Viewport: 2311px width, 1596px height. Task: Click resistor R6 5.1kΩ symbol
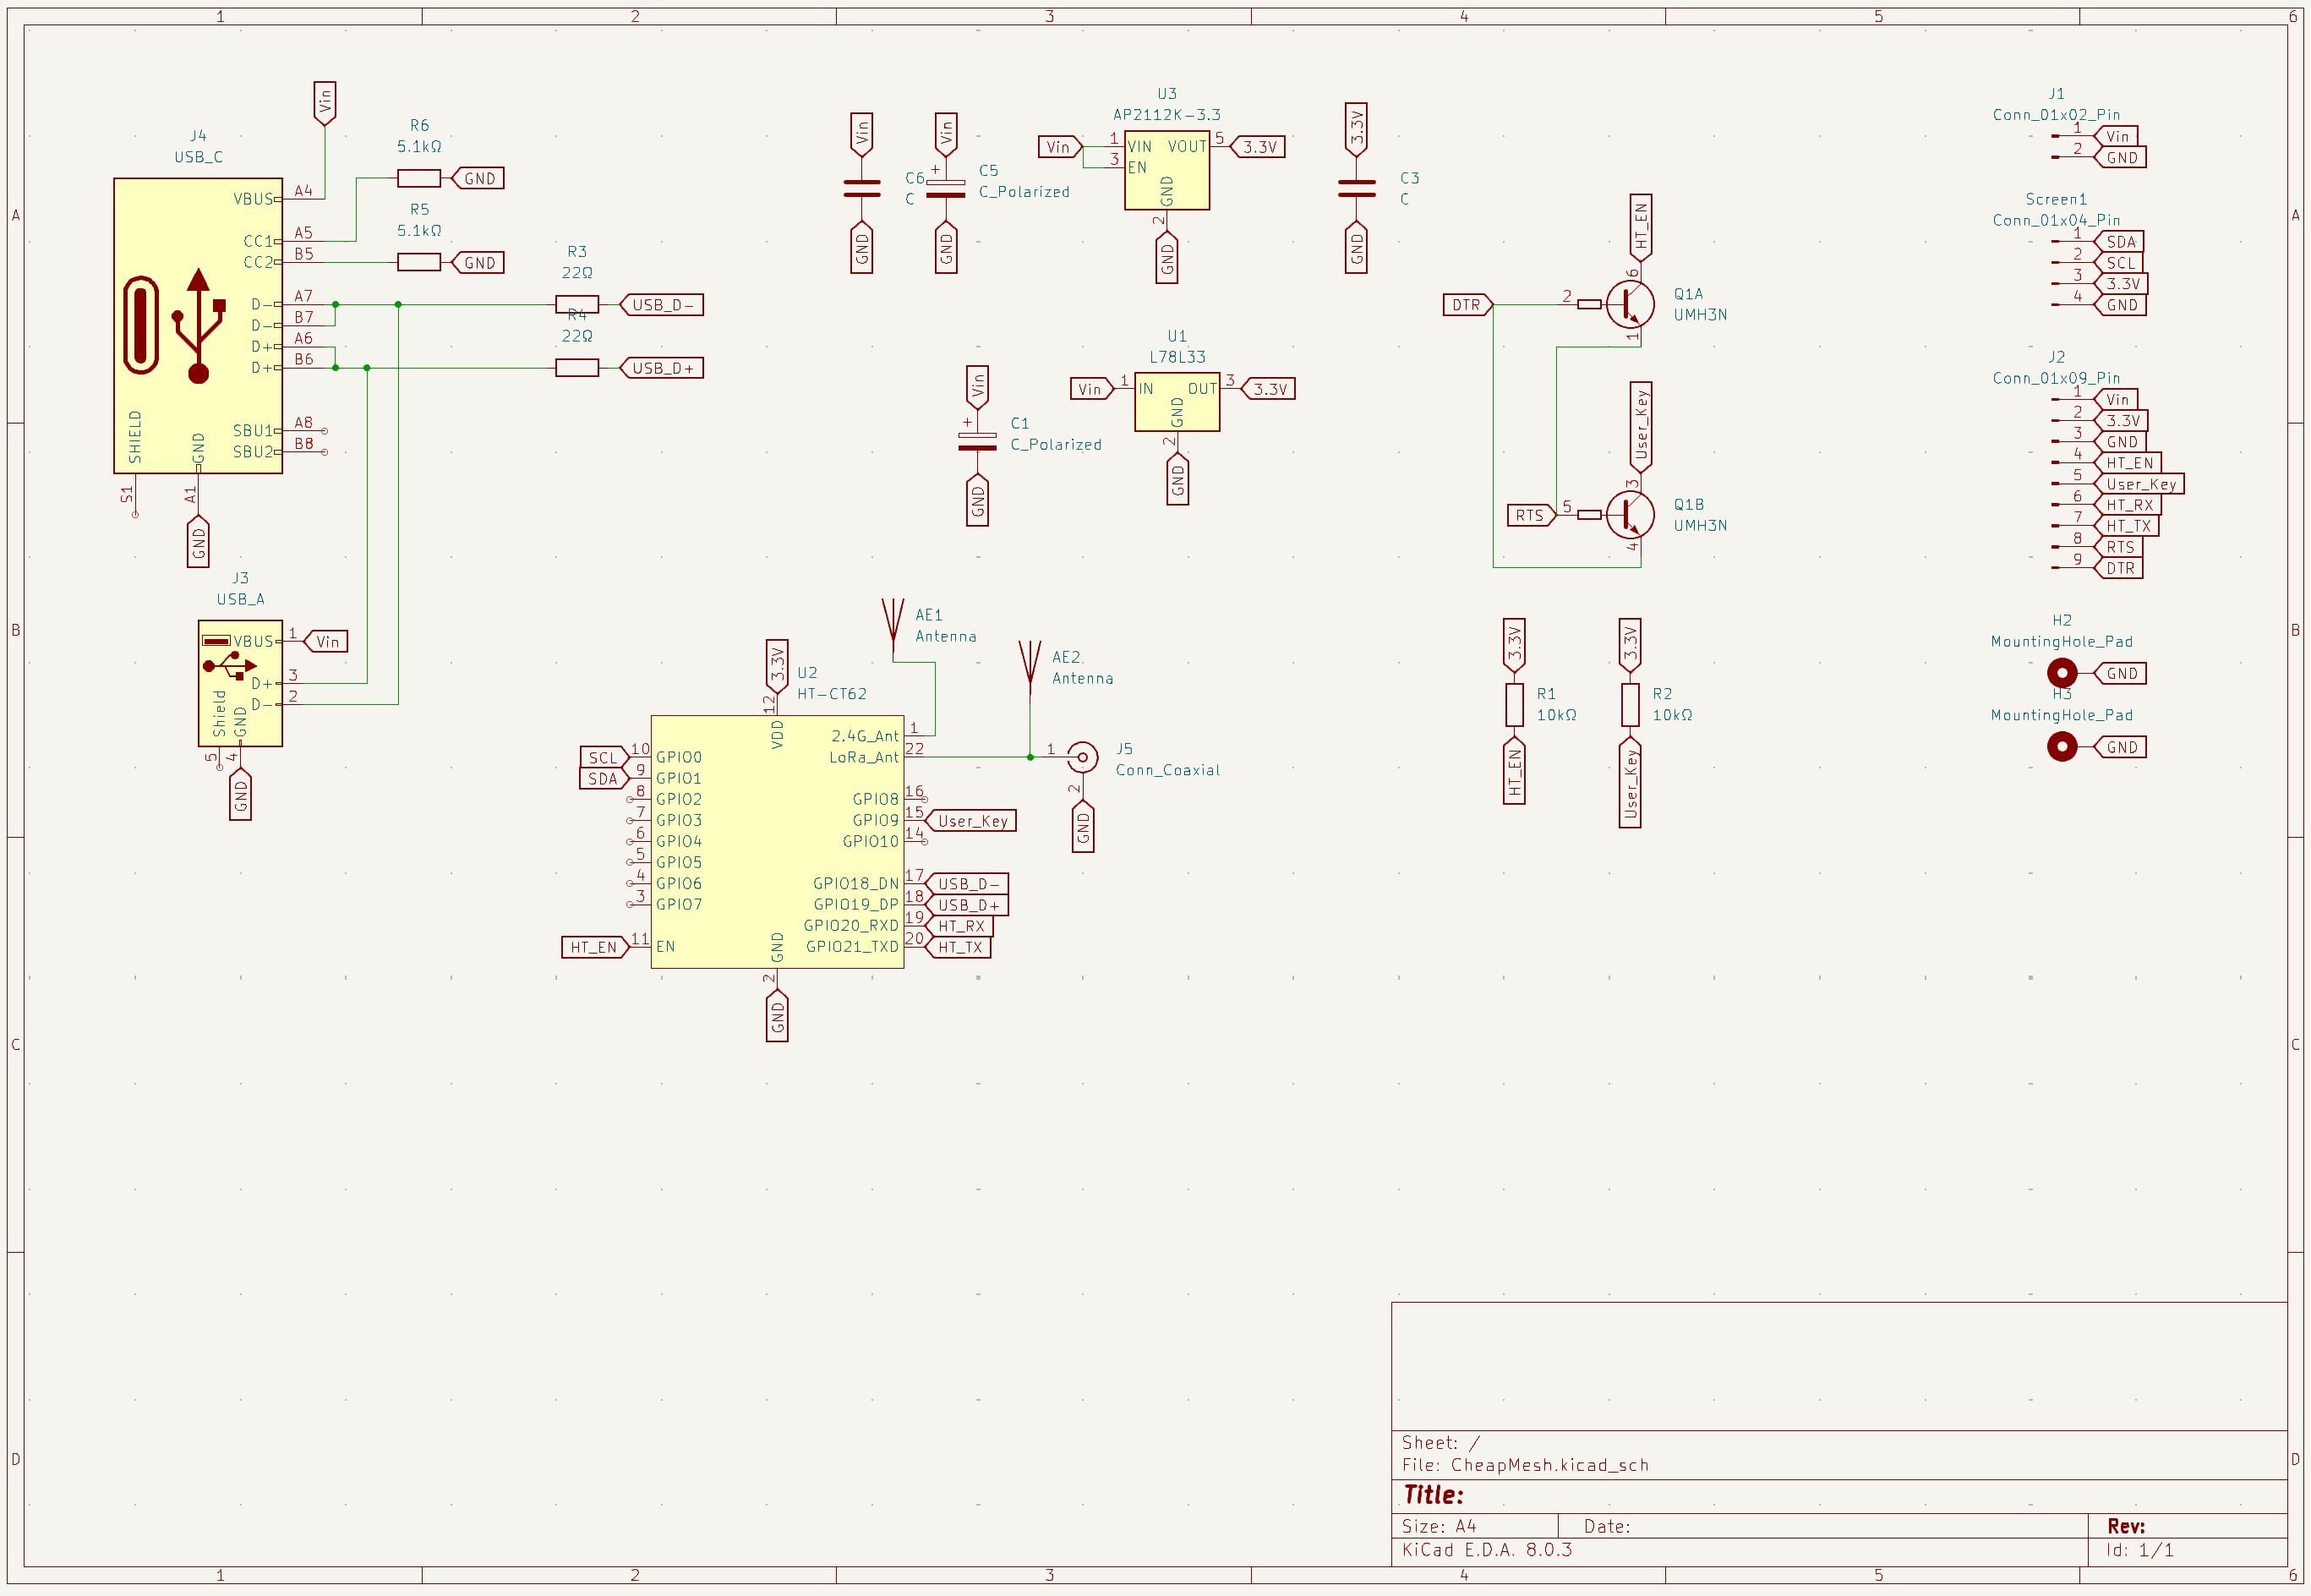coord(419,178)
